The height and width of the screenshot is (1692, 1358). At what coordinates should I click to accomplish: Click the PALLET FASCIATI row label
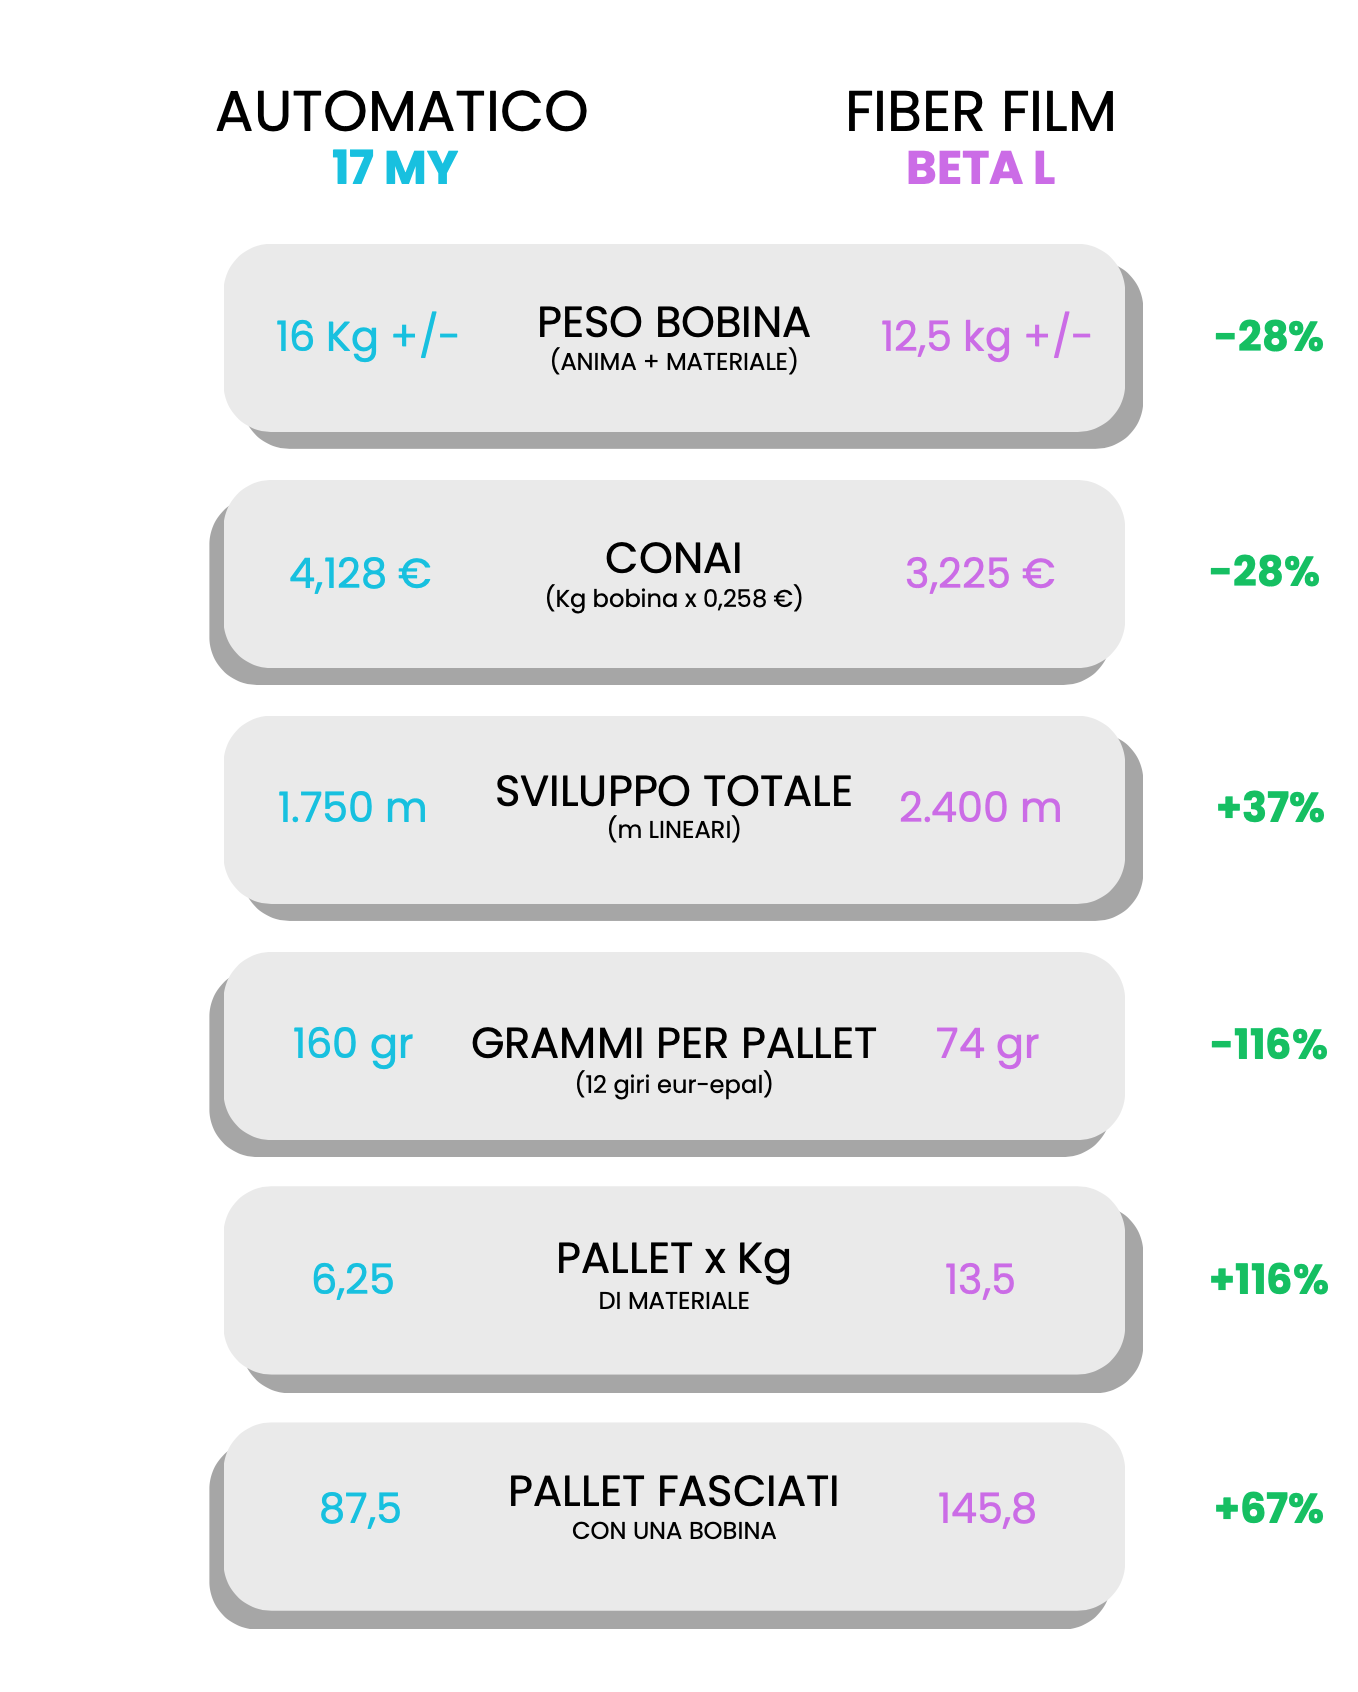[674, 1491]
